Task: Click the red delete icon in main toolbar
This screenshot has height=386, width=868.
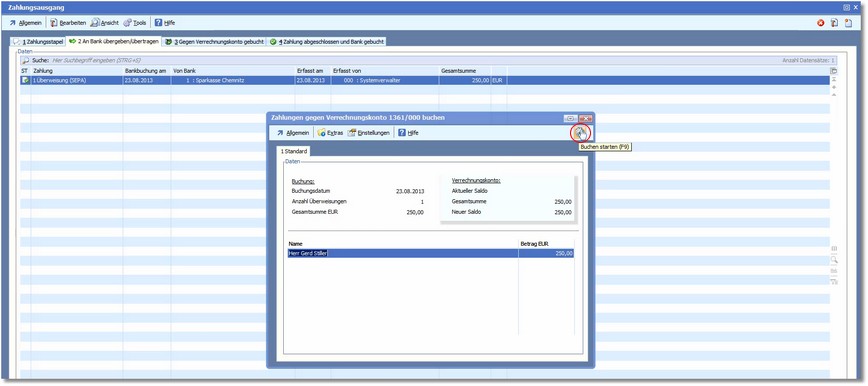Action: [x=821, y=23]
